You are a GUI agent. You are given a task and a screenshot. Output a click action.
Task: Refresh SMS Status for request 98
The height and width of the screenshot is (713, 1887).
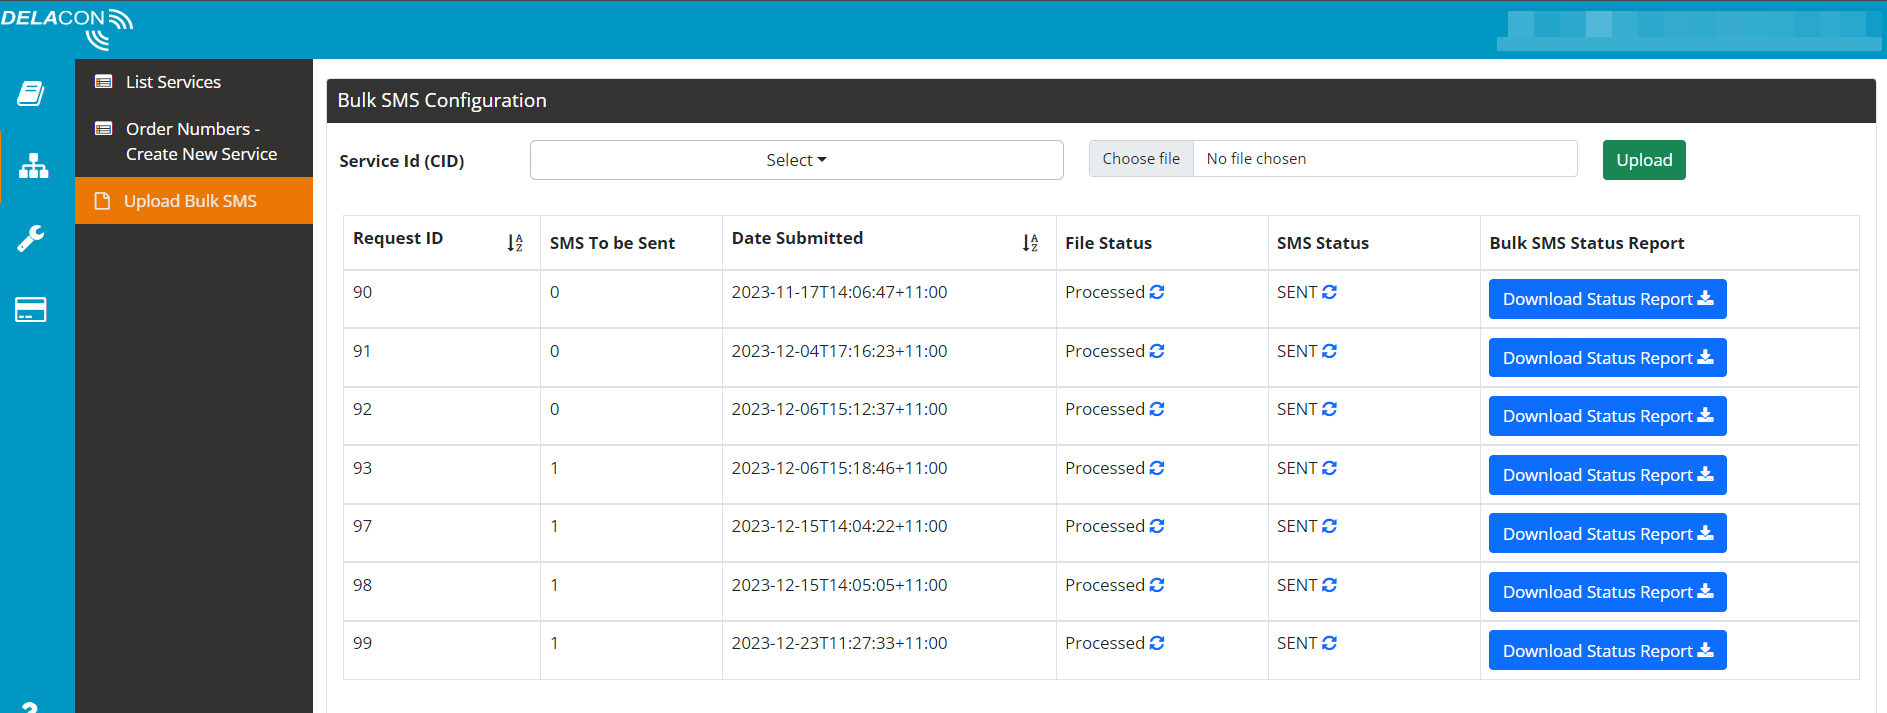(x=1329, y=585)
